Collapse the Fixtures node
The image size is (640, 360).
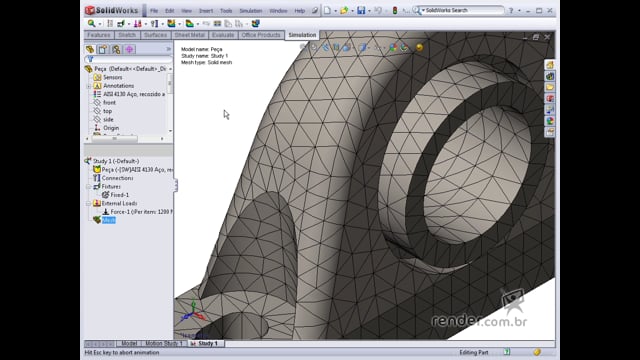click(89, 187)
